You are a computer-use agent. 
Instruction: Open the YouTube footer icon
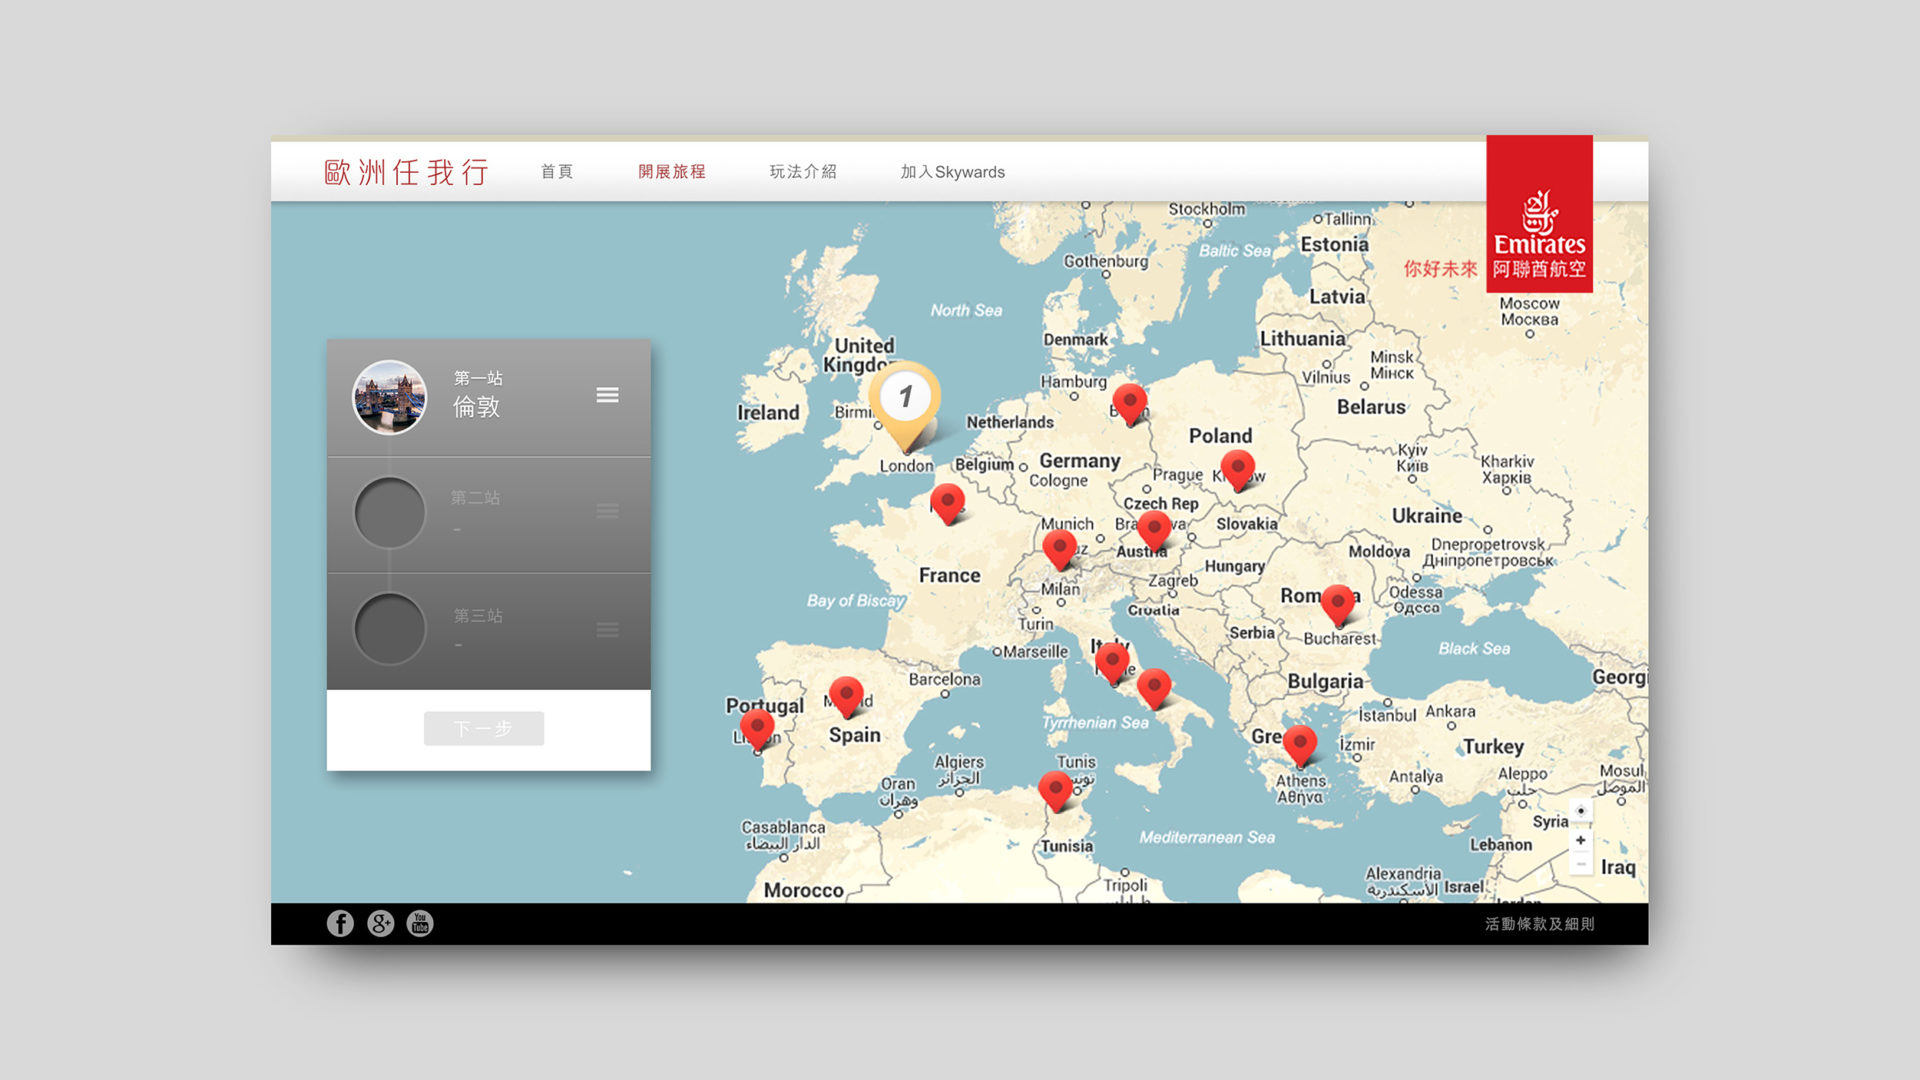pyautogui.click(x=420, y=923)
